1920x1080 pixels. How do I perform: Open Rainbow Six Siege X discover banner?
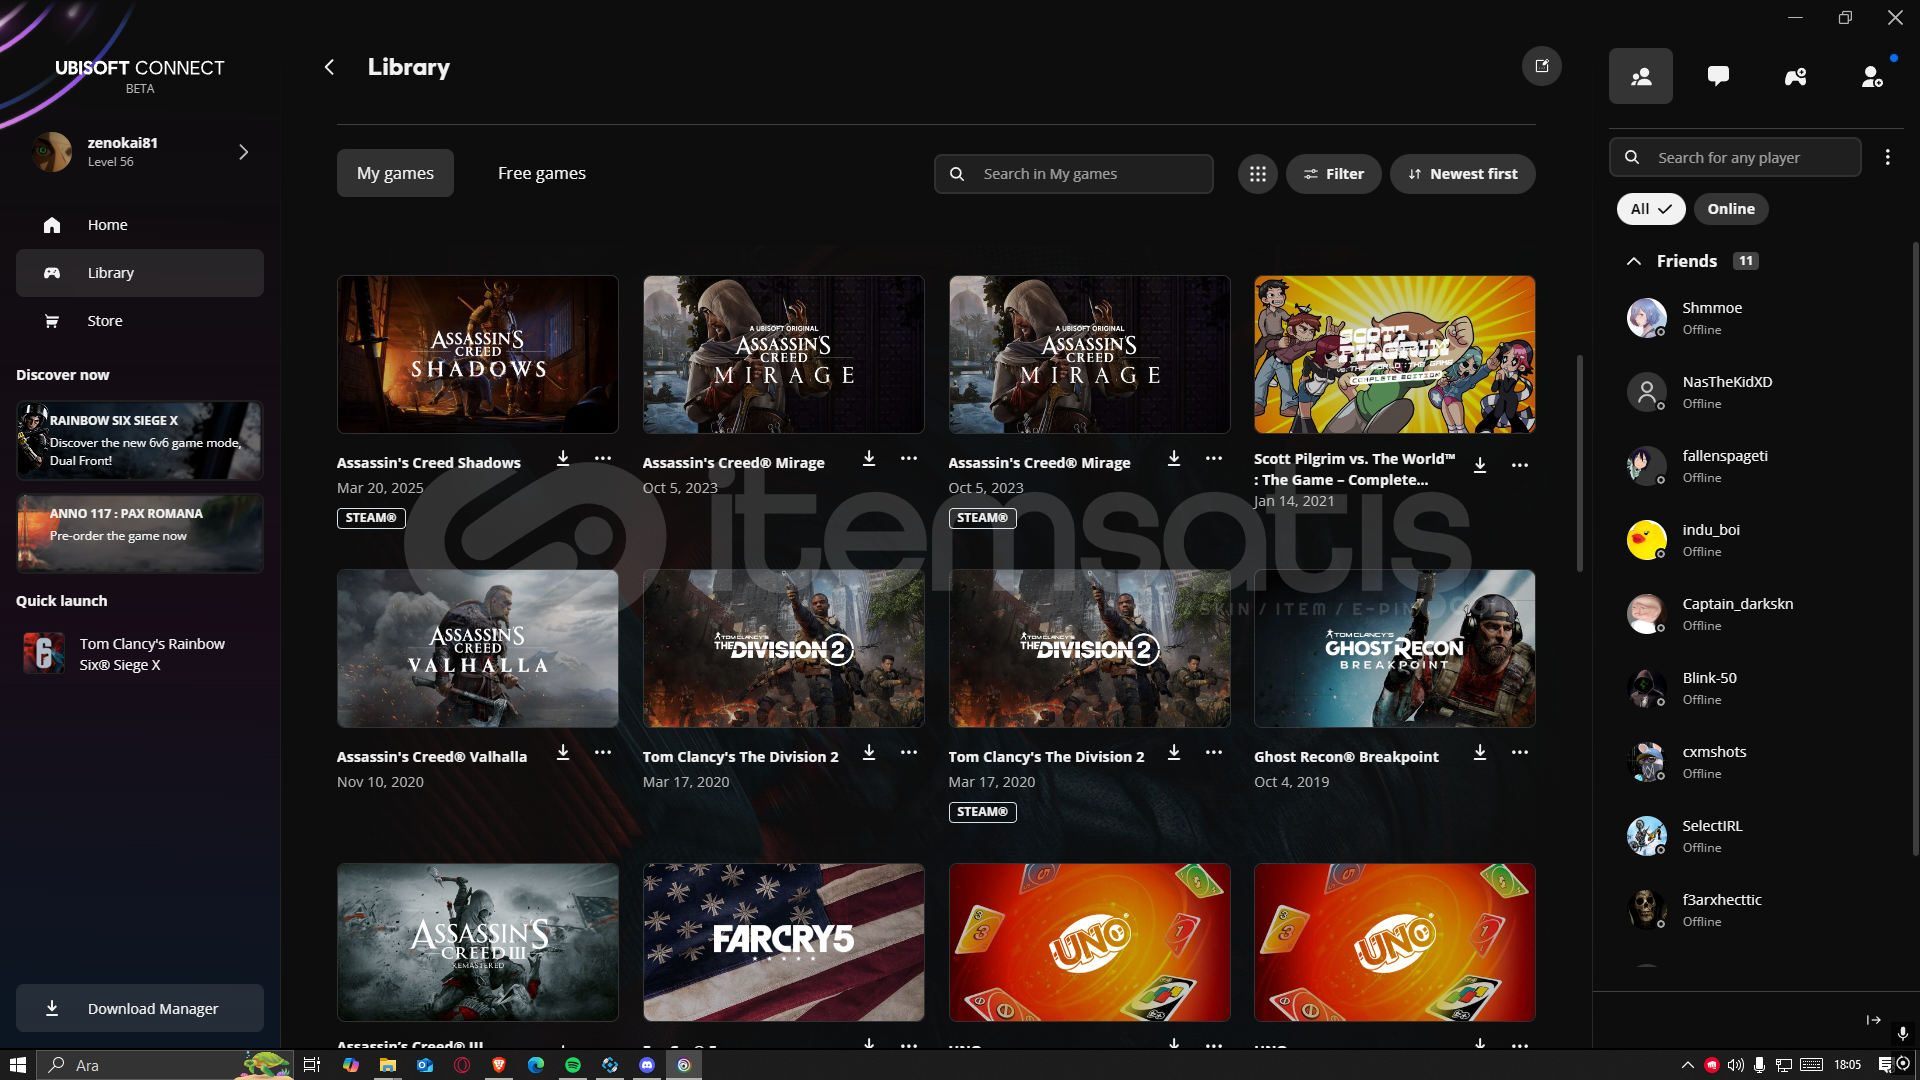point(140,441)
